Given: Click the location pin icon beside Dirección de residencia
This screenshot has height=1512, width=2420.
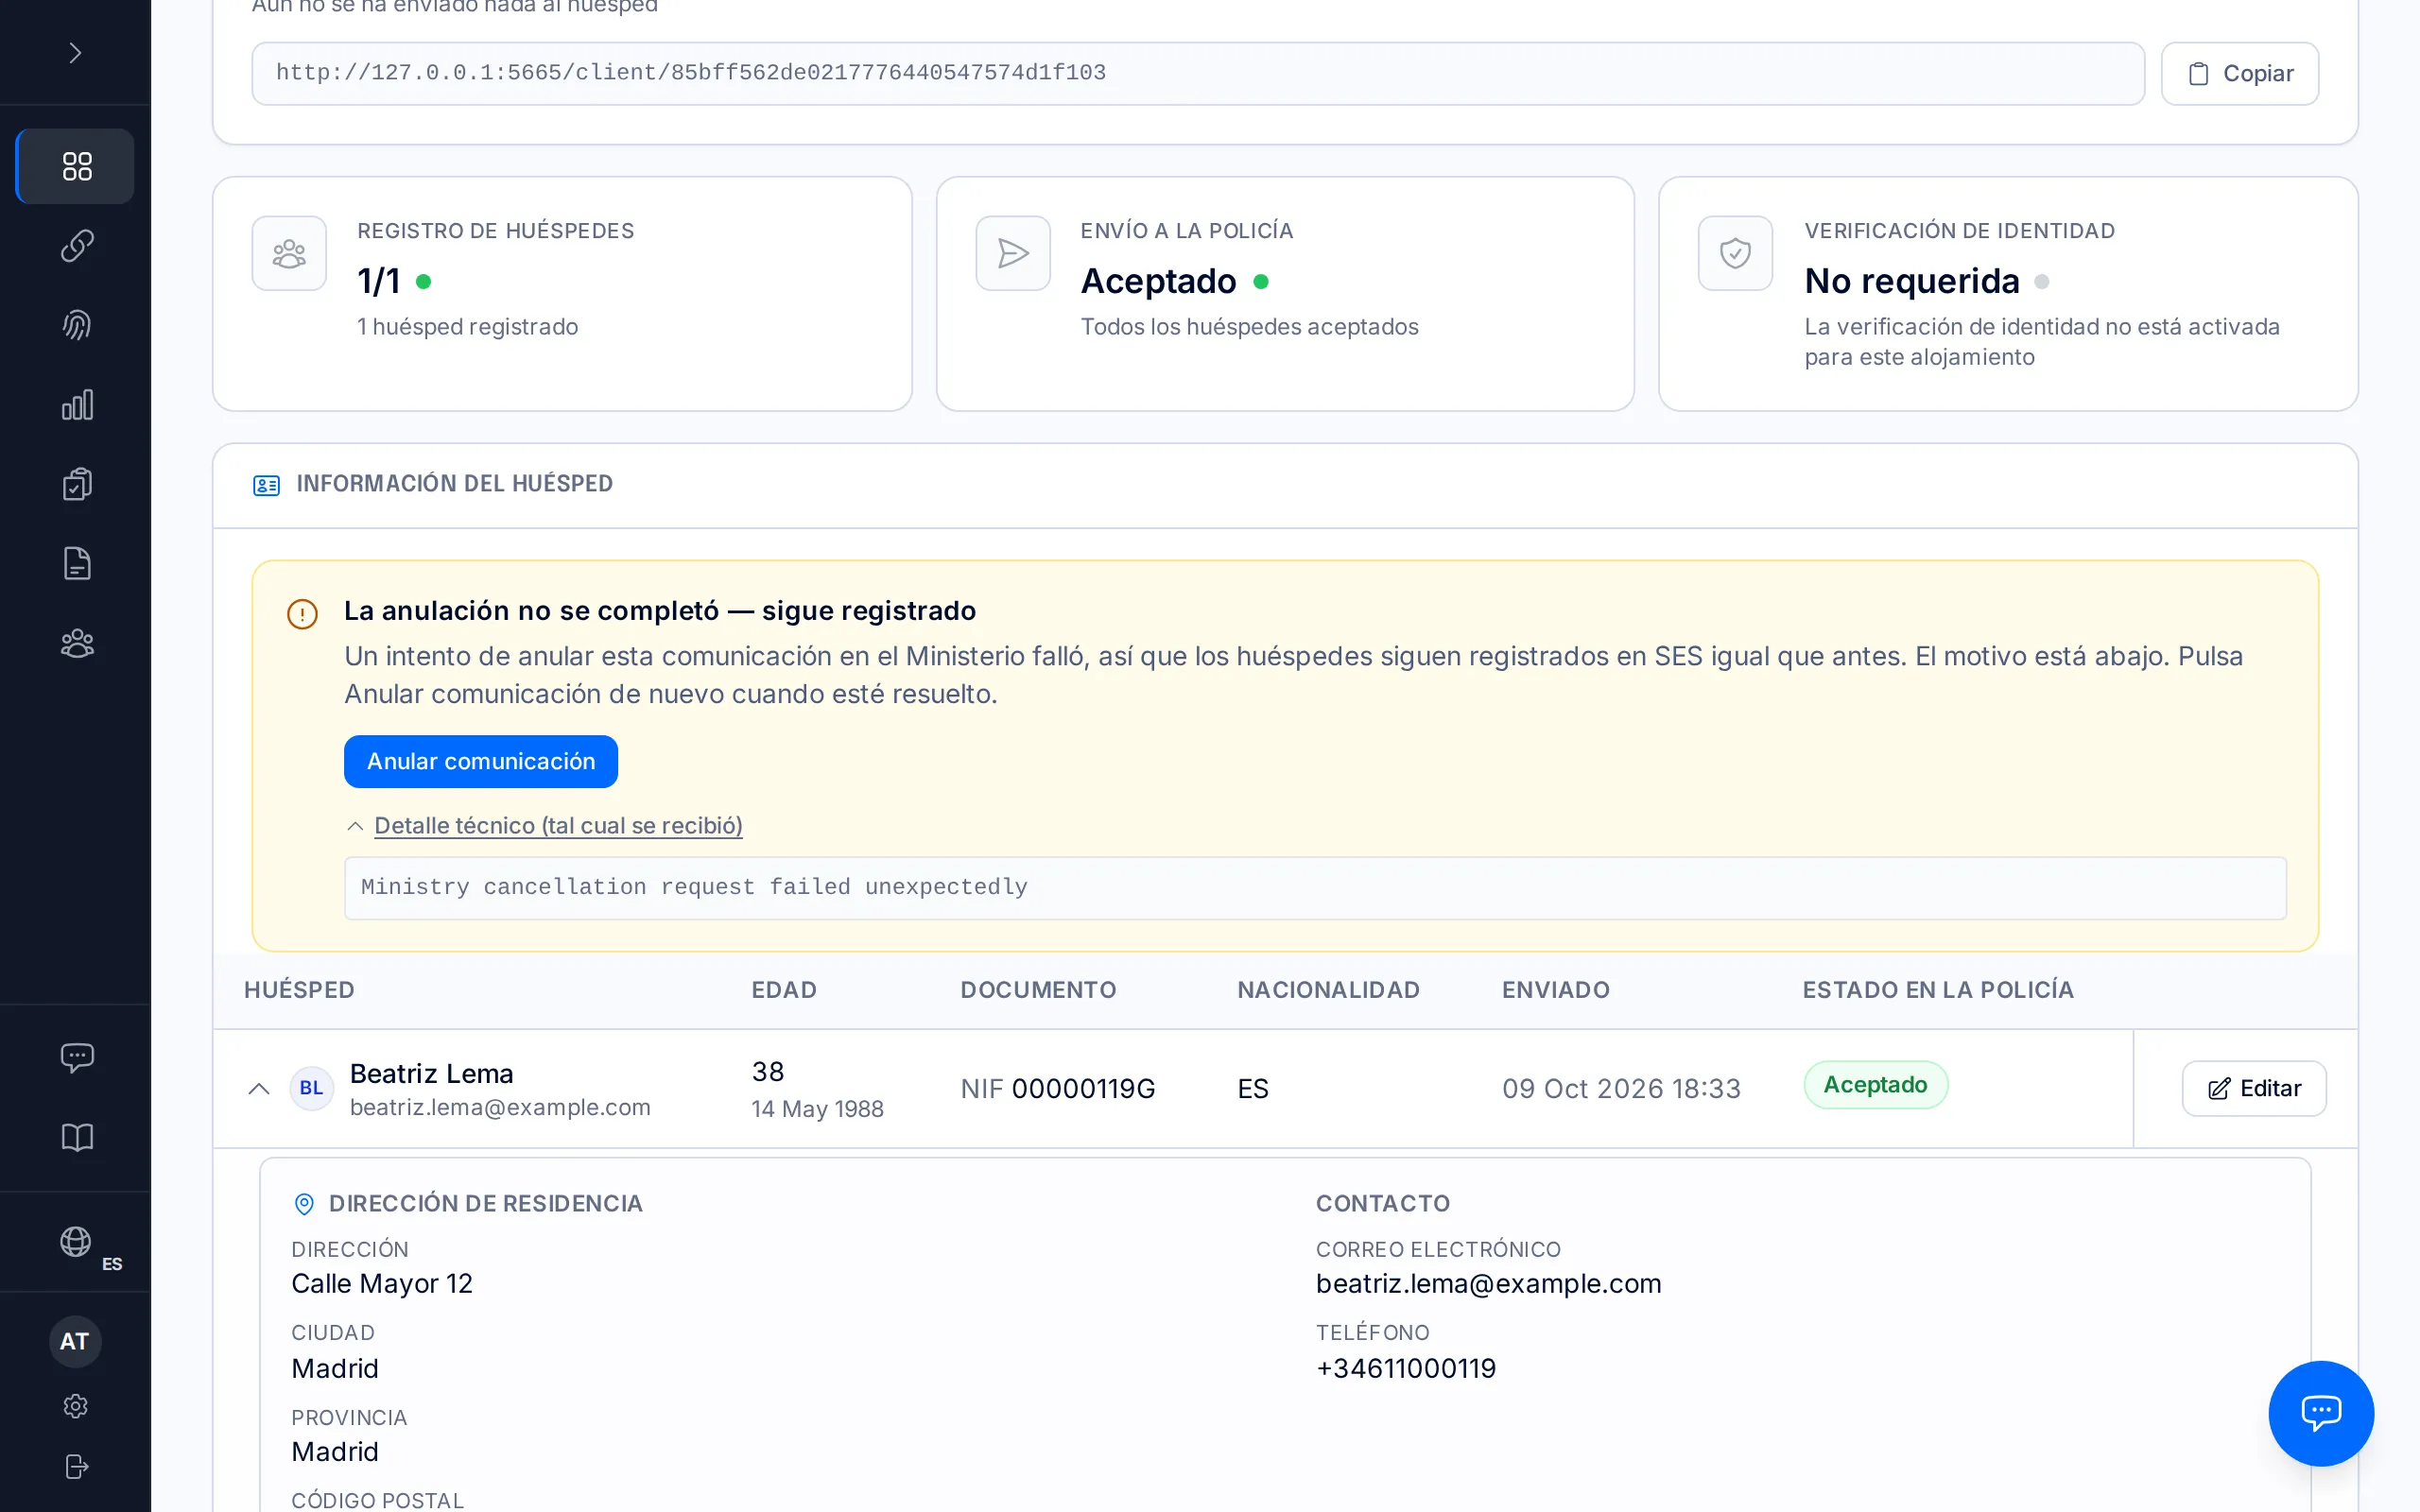Looking at the screenshot, I should coord(304,1204).
